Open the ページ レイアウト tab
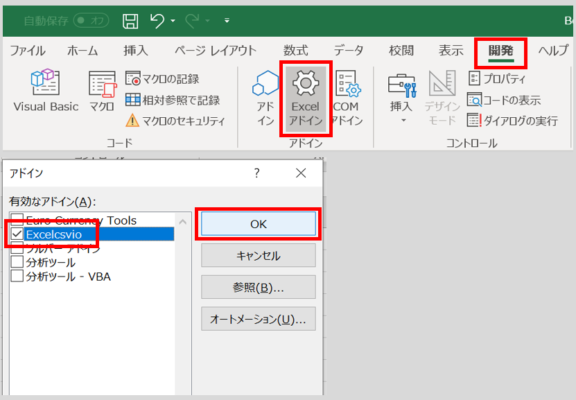The width and height of the screenshot is (576, 400). 215,51
